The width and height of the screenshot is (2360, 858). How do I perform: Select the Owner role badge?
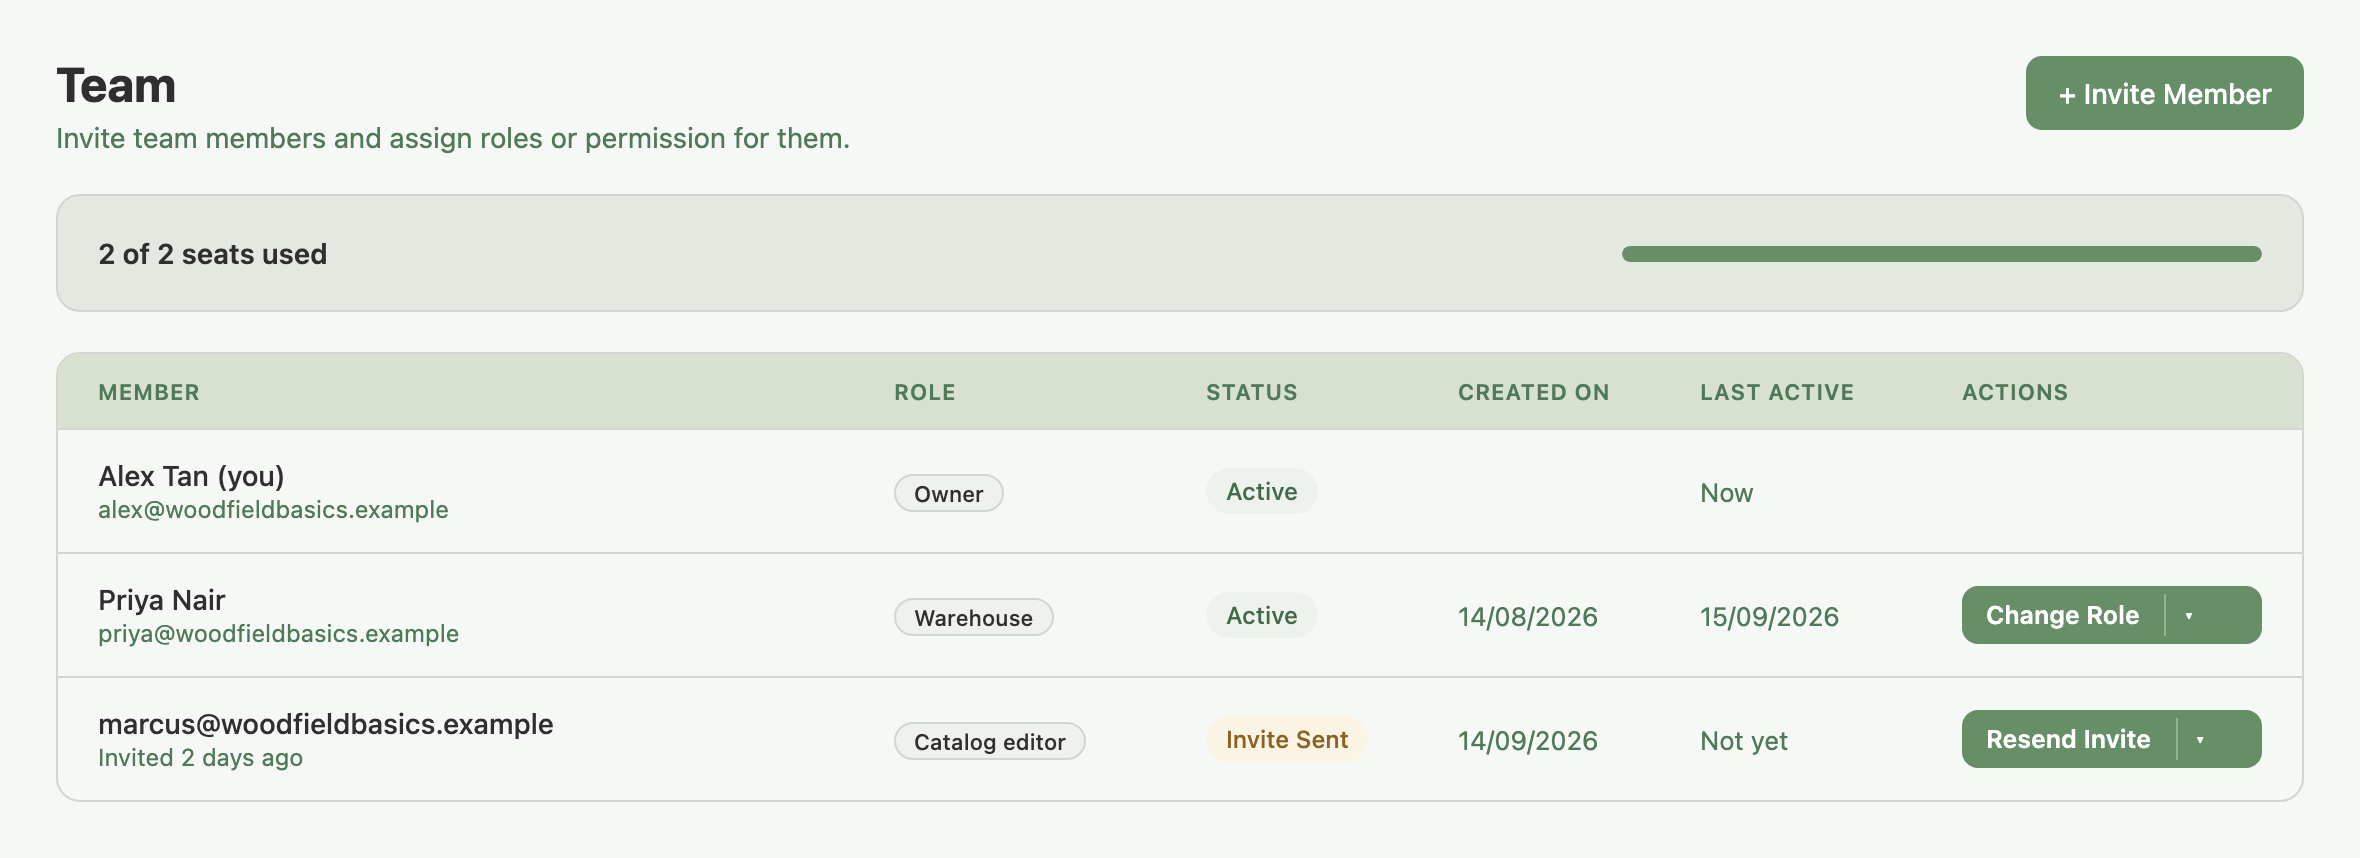pyautogui.click(x=948, y=493)
